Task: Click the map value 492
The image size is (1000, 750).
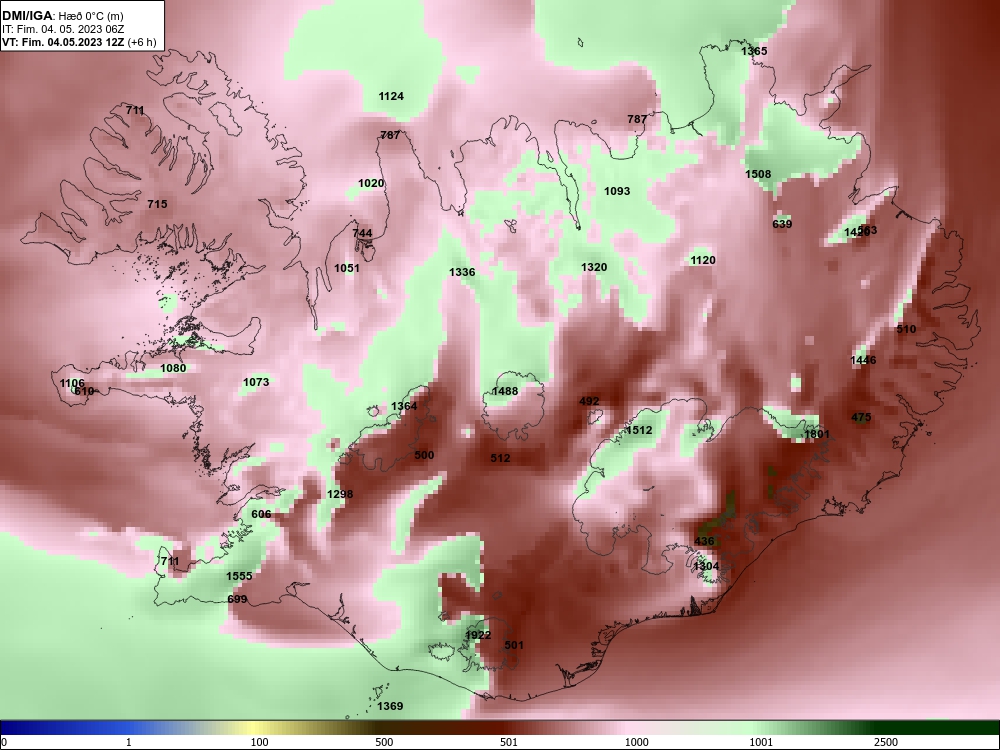Action: (x=589, y=401)
